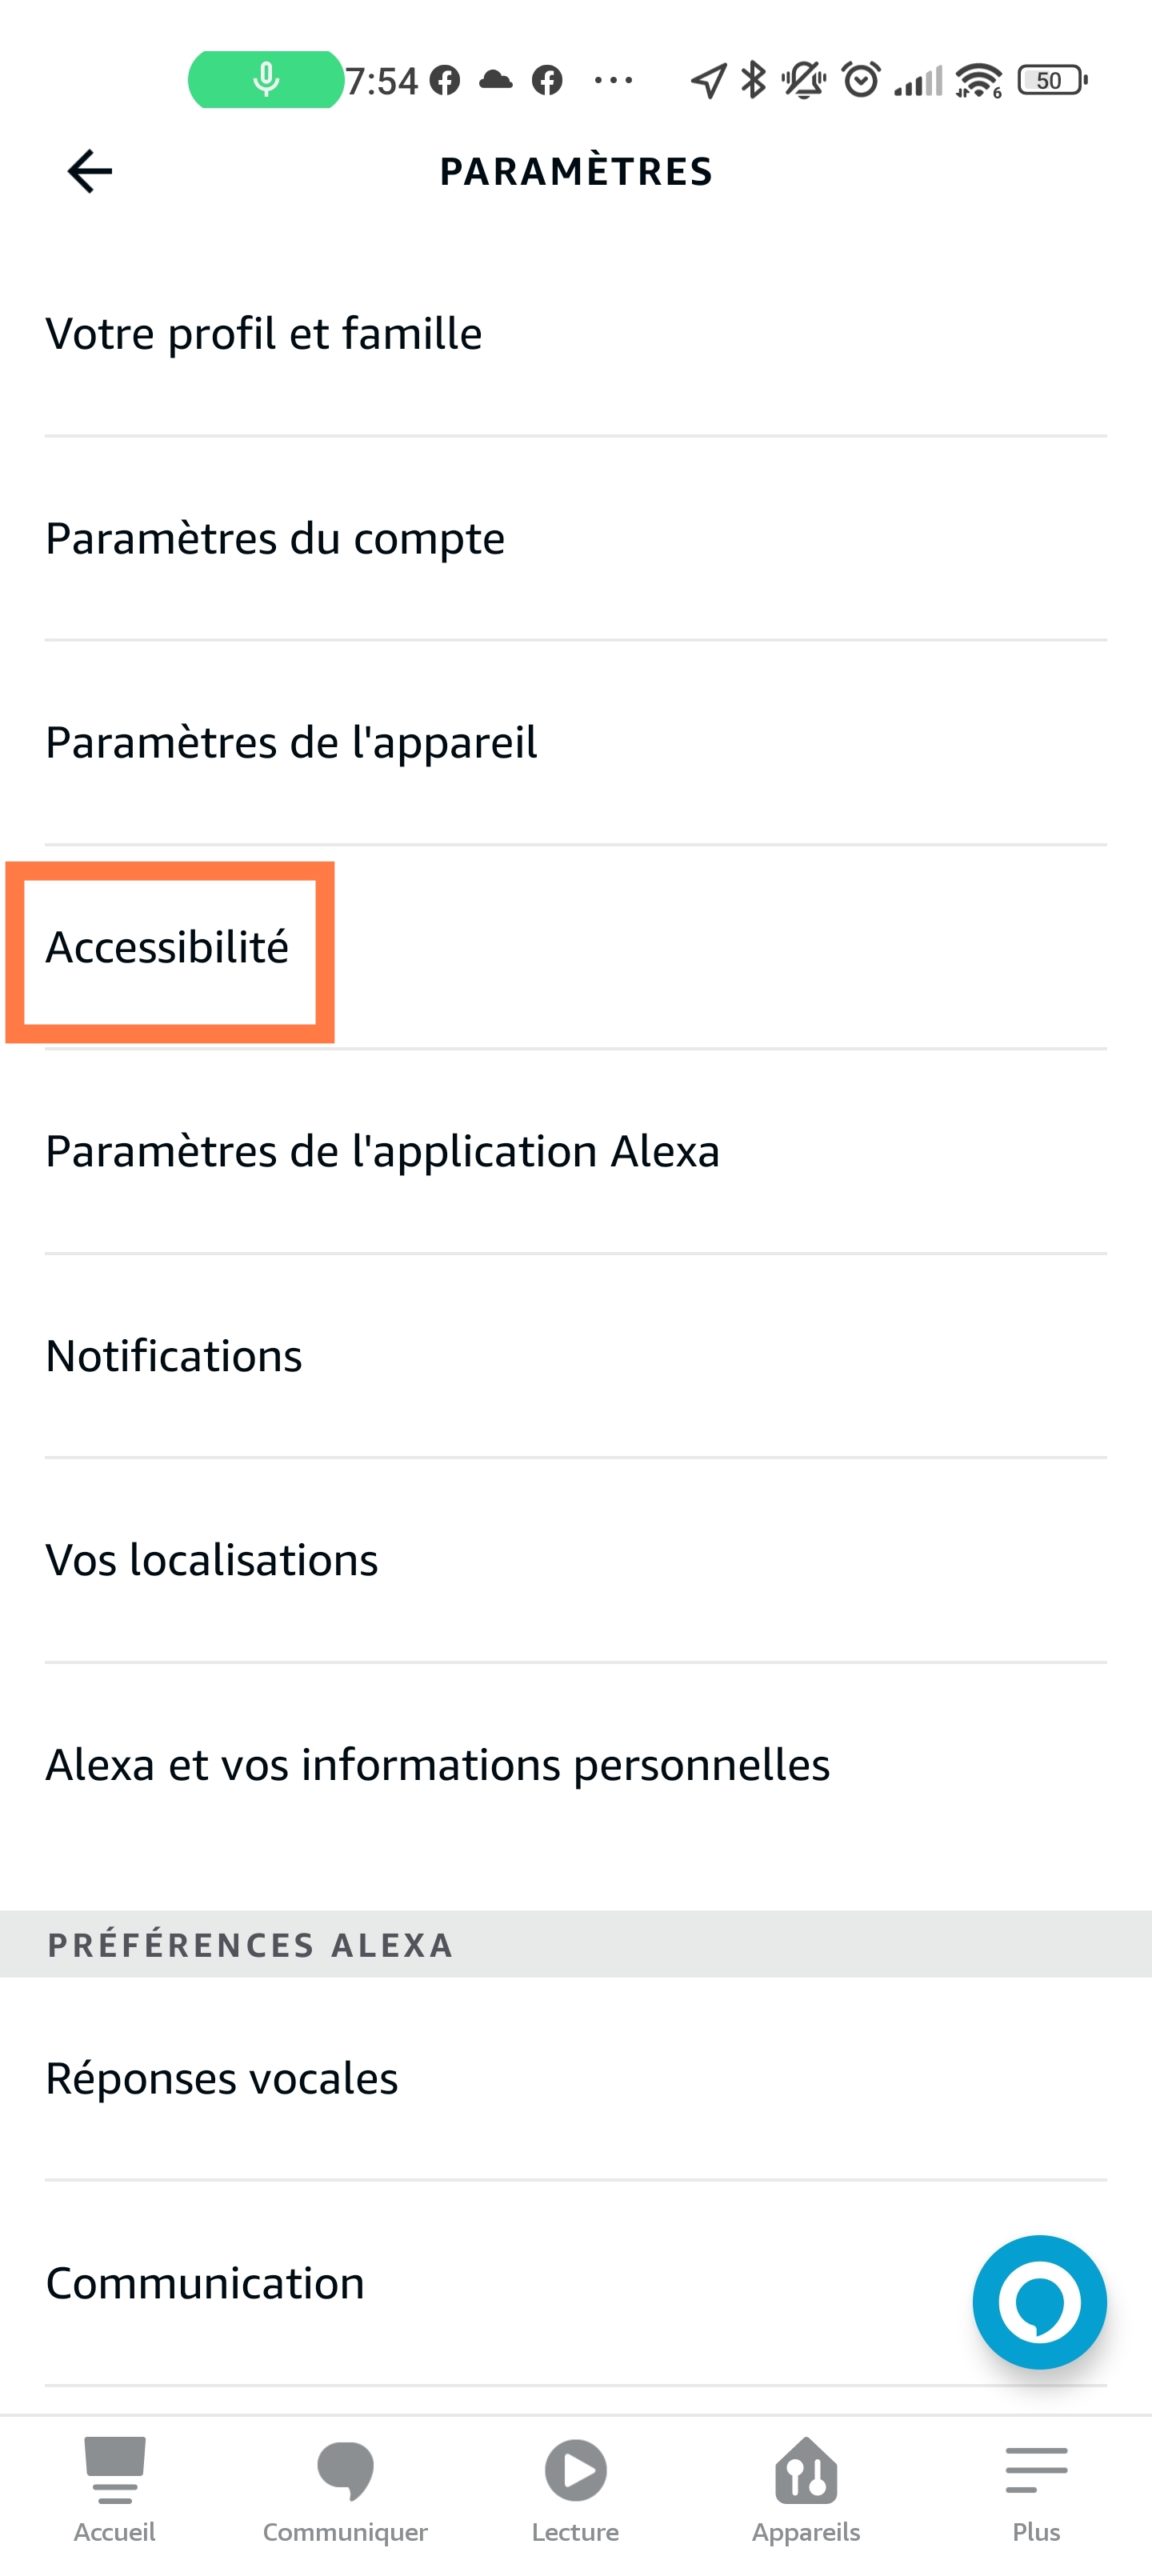
Task: Open the Appareils devices tab
Action: [806, 2489]
